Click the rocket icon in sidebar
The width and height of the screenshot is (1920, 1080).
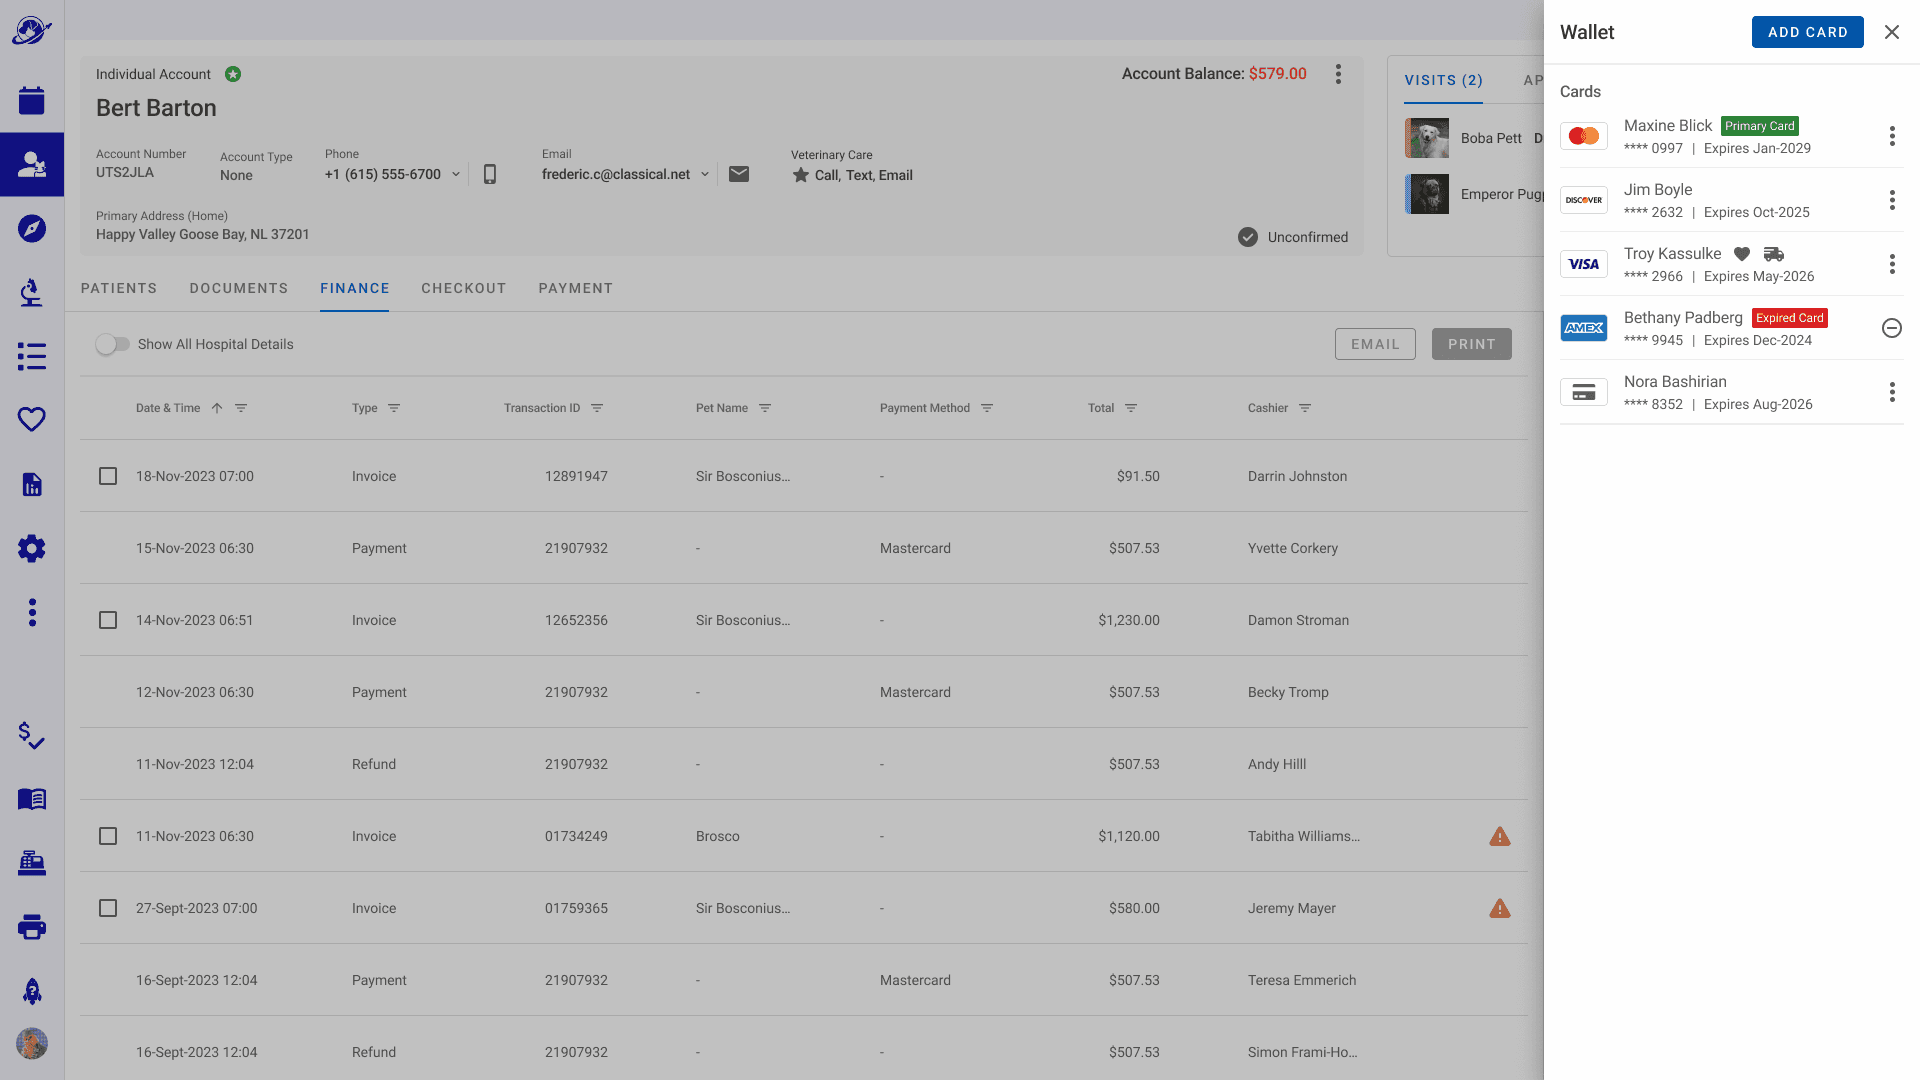(x=32, y=990)
